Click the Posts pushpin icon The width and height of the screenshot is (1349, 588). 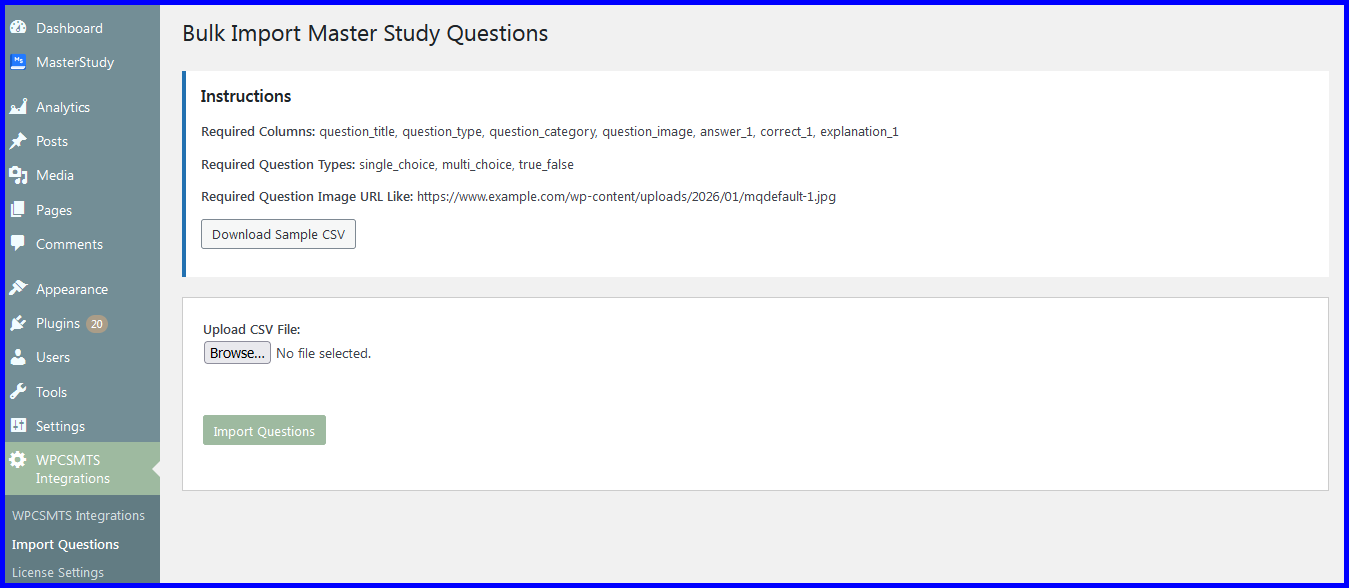(x=18, y=141)
